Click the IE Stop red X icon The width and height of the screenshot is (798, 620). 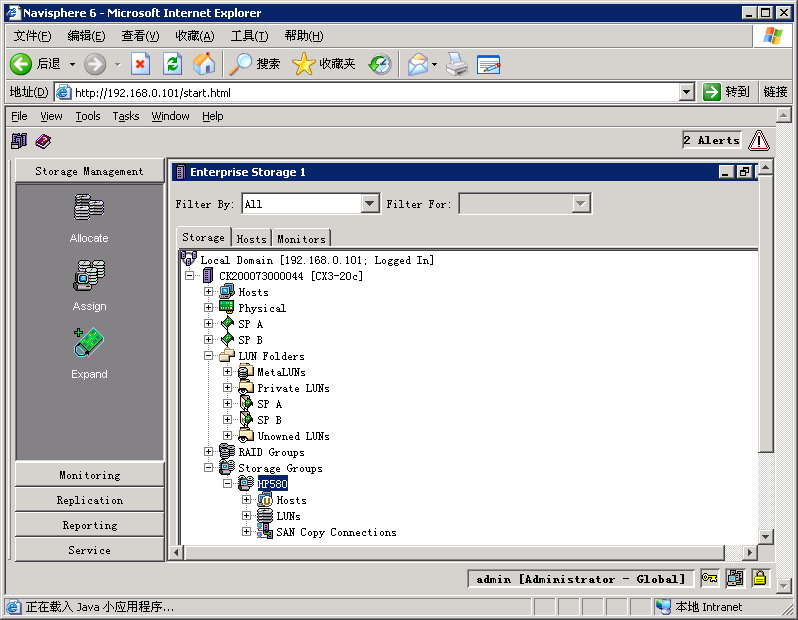click(140, 64)
